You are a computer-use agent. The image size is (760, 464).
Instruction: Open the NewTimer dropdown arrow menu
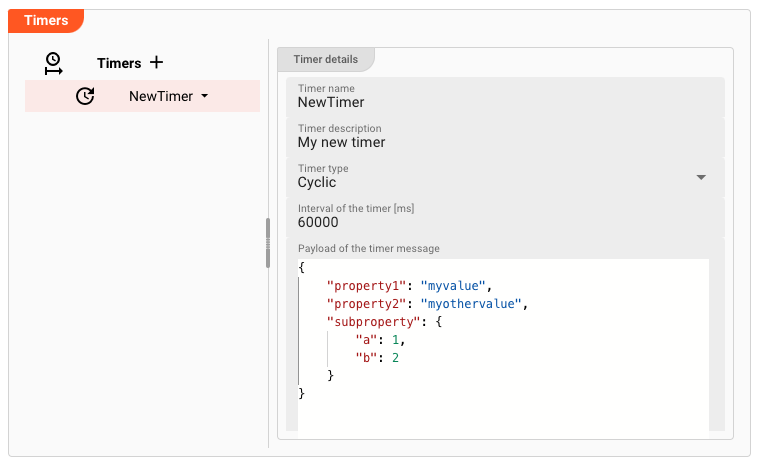click(x=205, y=96)
